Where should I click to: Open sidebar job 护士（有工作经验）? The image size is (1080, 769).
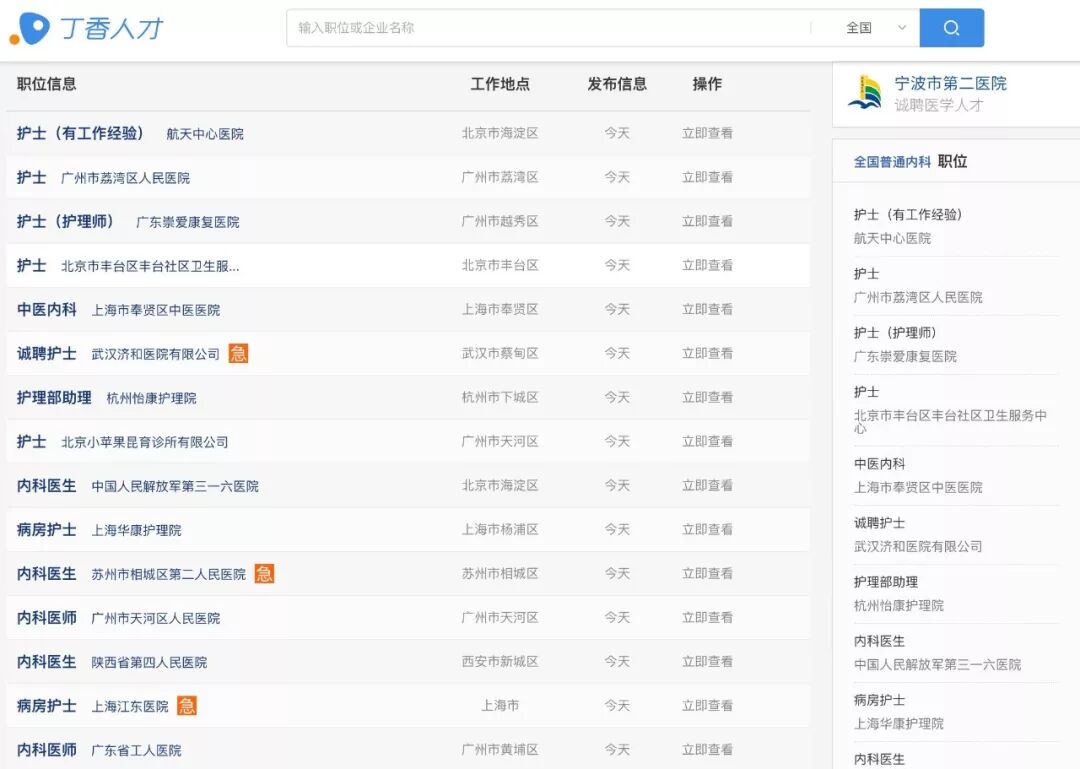point(908,214)
